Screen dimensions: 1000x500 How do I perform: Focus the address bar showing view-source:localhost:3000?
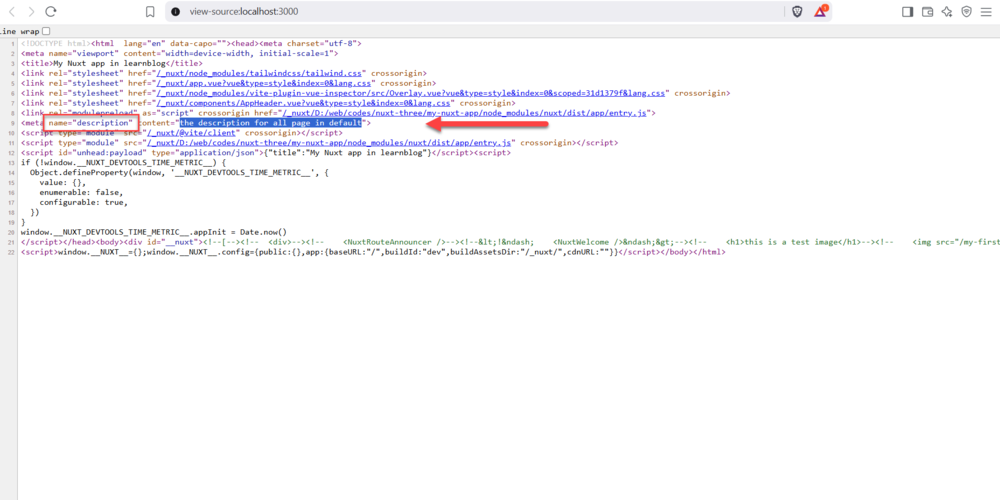click(x=472, y=11)
